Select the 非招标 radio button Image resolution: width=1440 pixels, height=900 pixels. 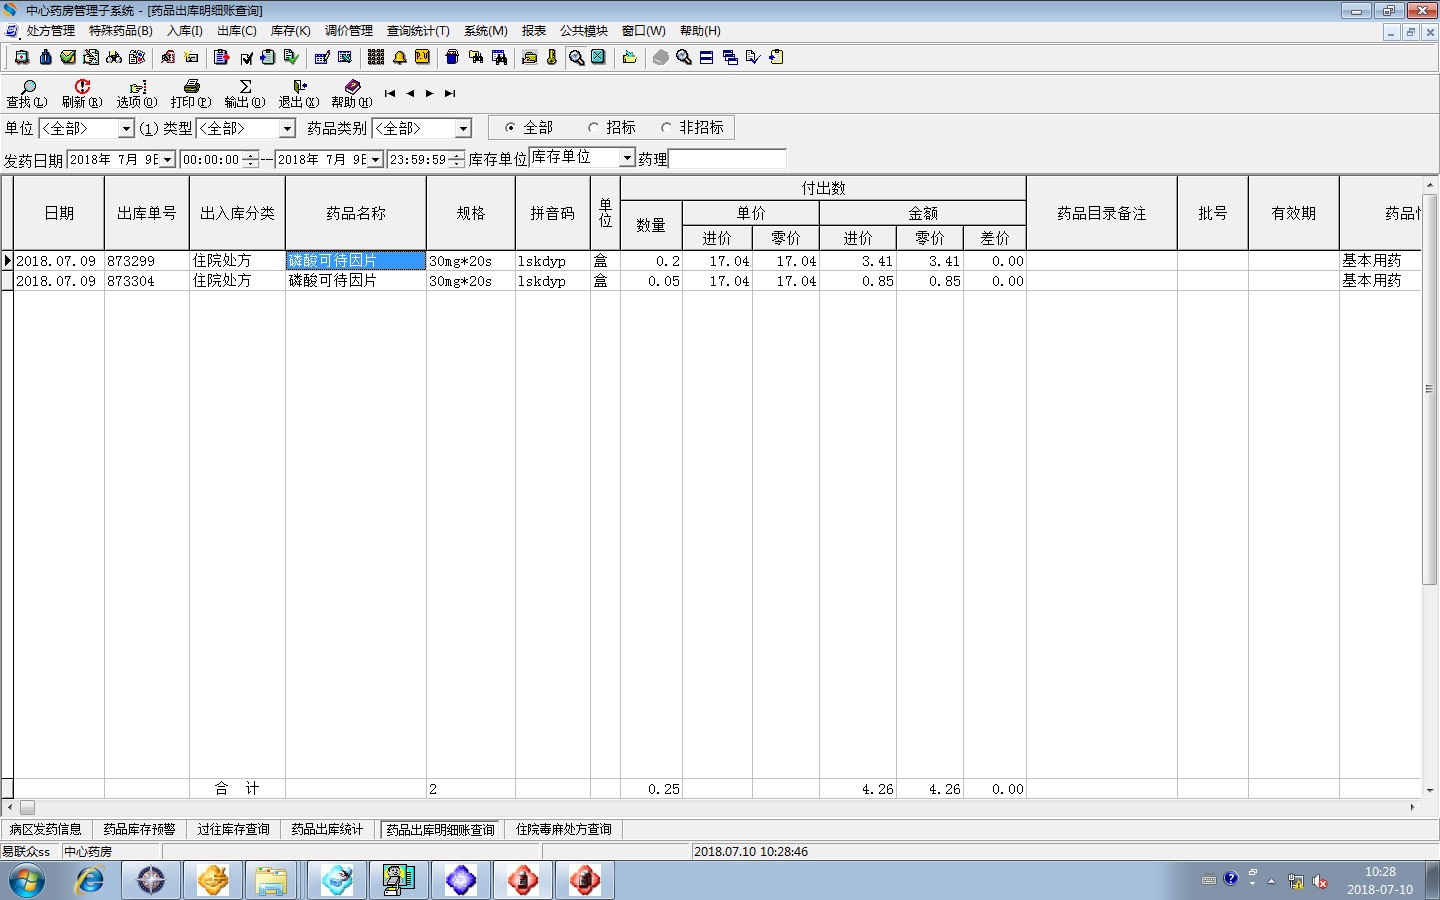pyautogui.click(x=666, y=128)
